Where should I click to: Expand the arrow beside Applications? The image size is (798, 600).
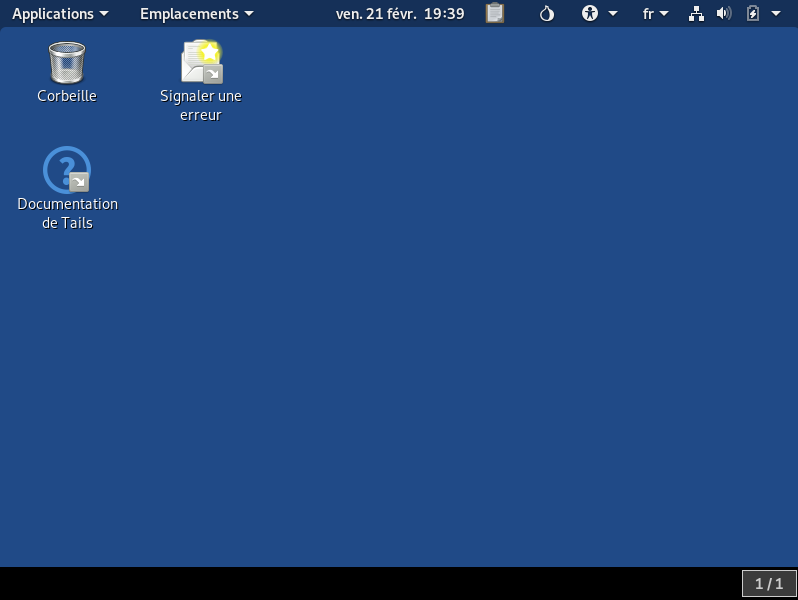coord(104,14)
